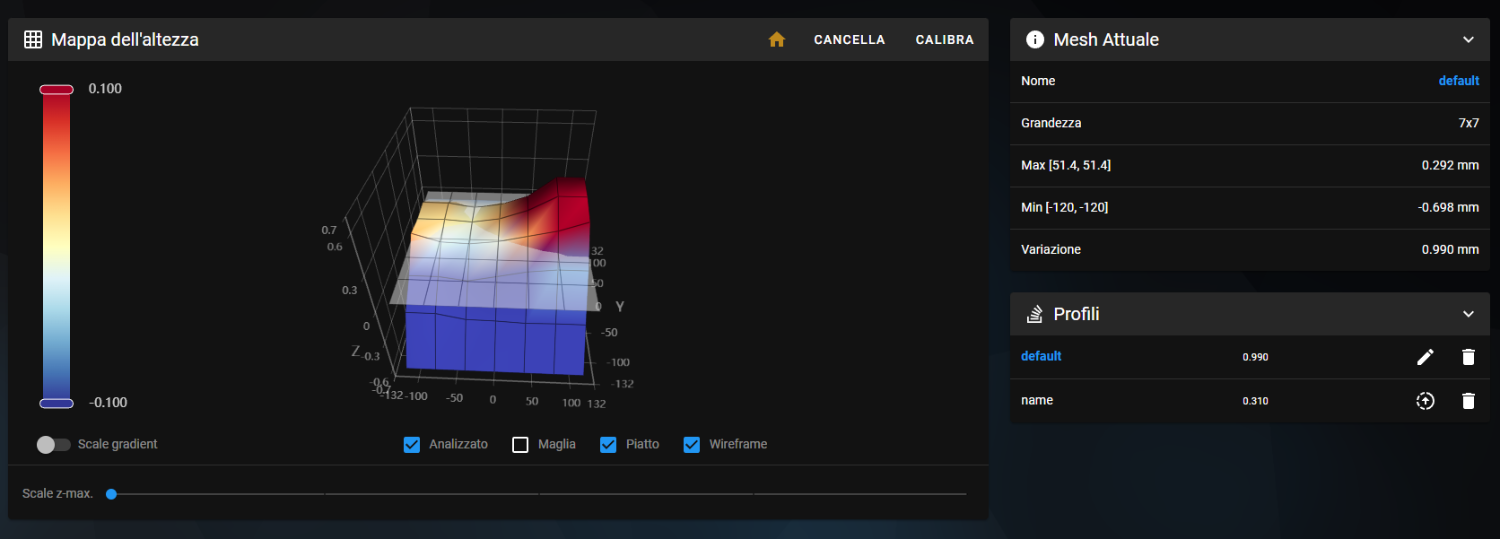Load the profile called name
The width and height of the screenshot is (1500, 539).
pos(1425,401)
